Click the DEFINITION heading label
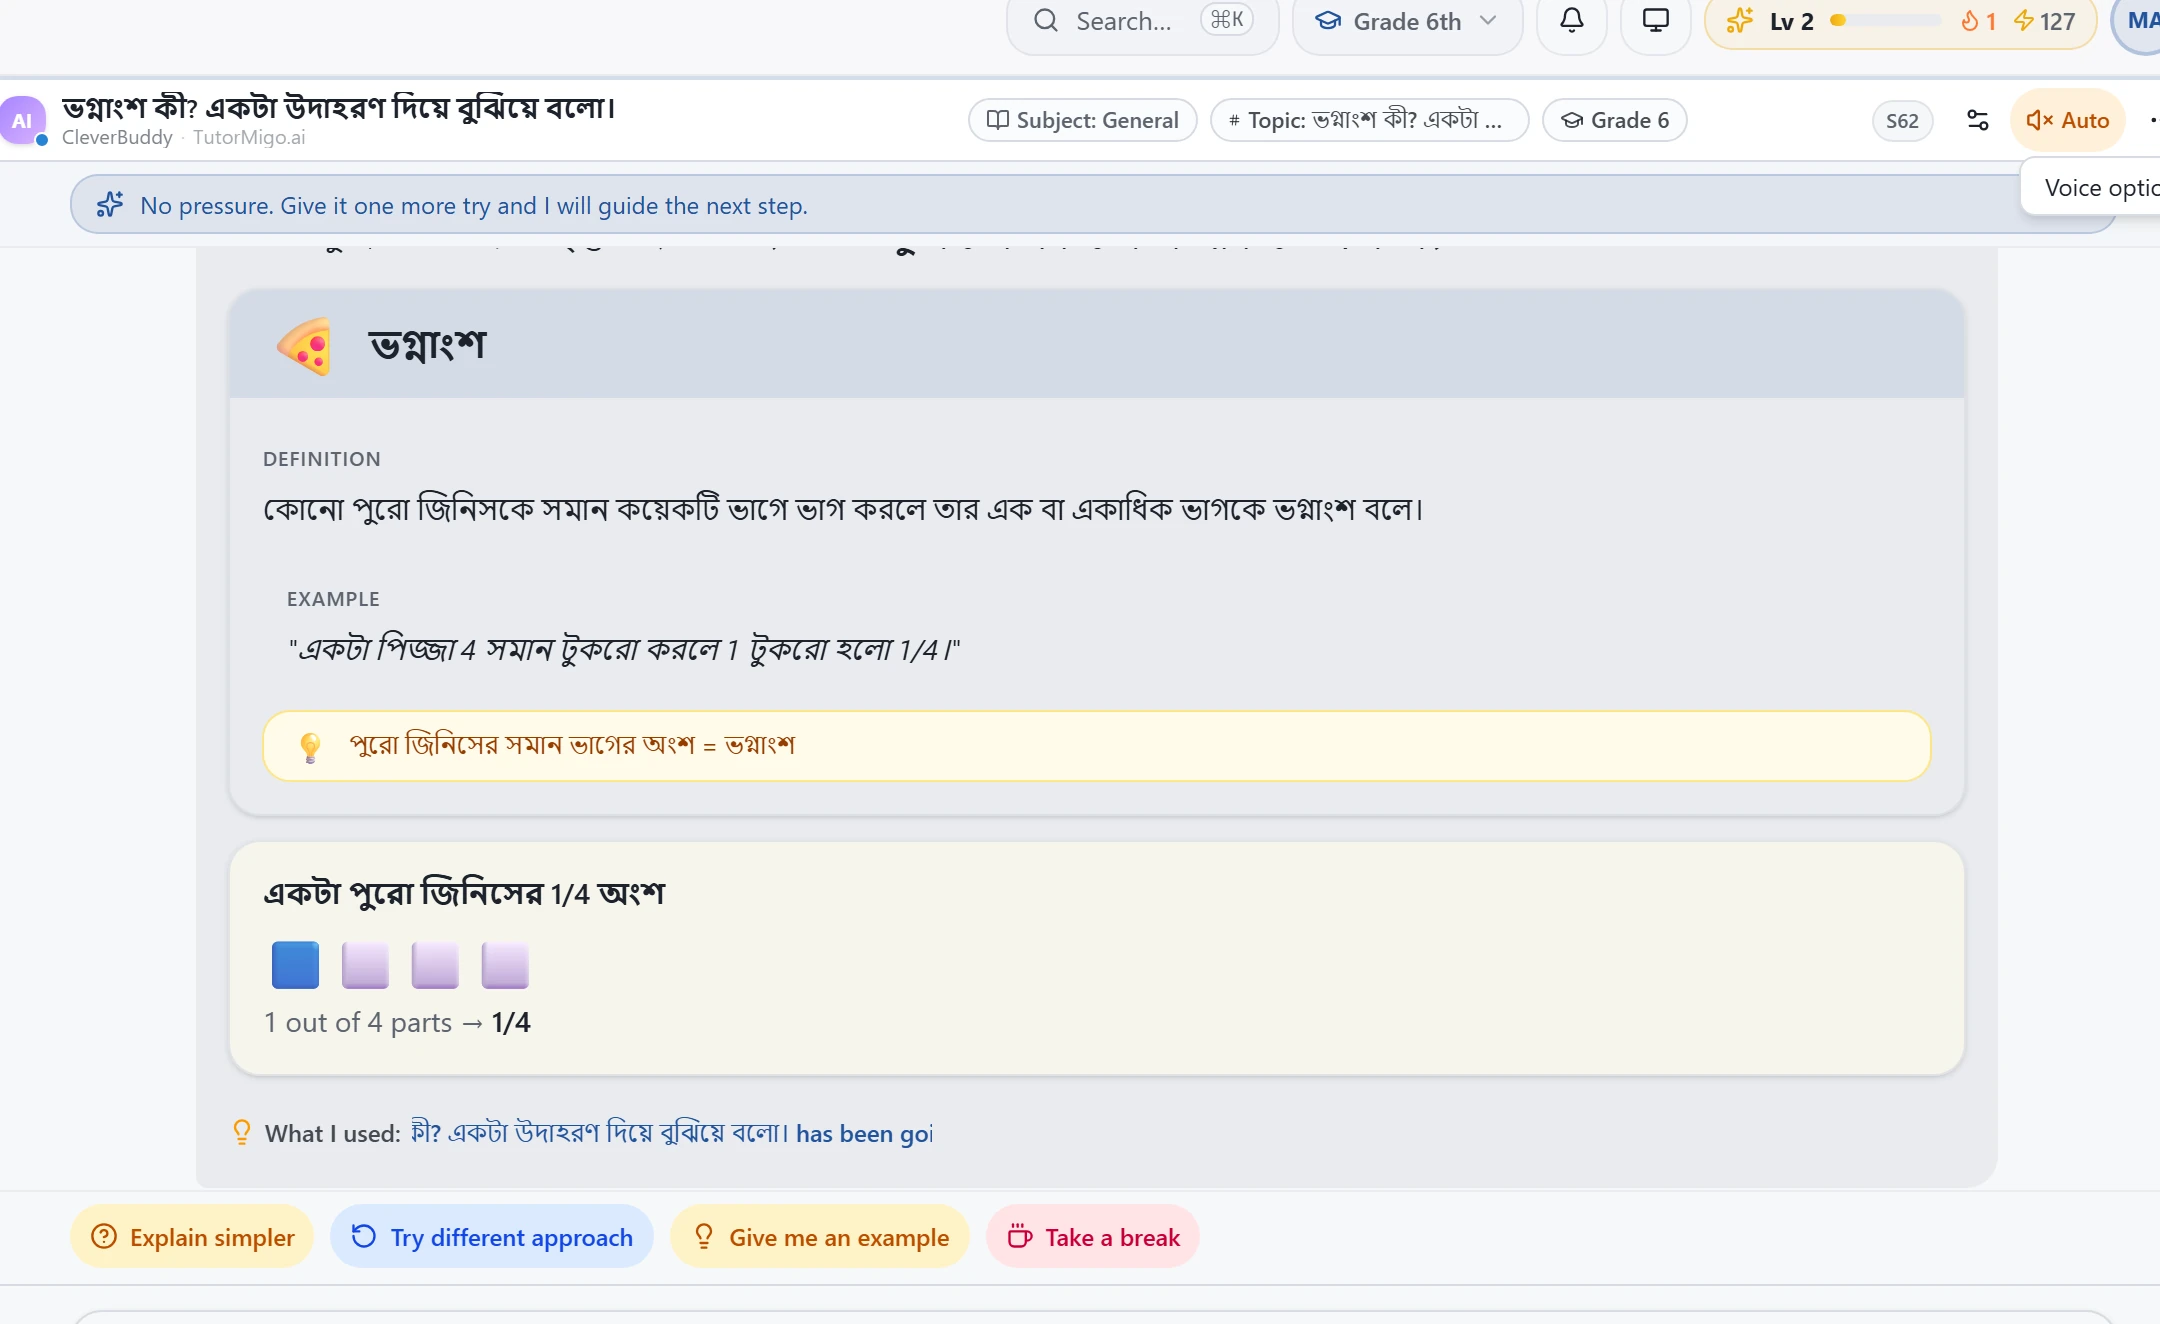2160x1324 pixels. (322, 459)
